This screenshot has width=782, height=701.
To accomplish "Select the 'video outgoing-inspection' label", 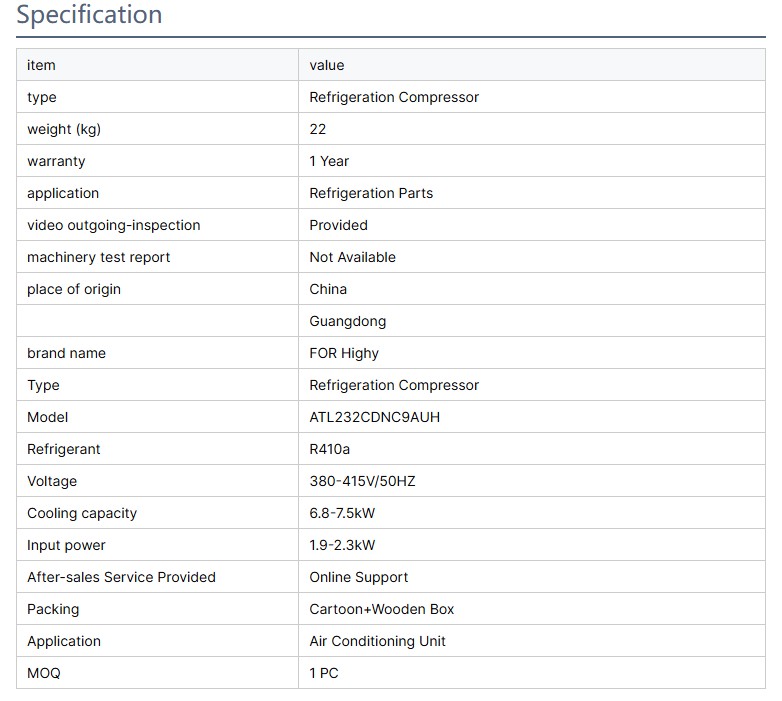I will (x=114, y=225).
